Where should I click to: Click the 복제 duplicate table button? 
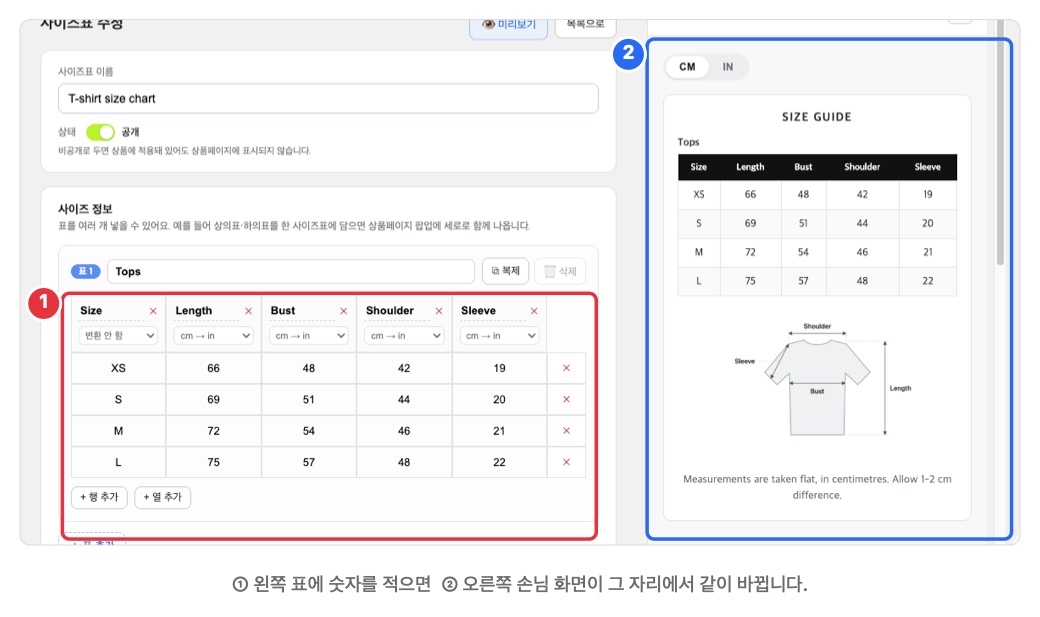(x=505, y=271)
